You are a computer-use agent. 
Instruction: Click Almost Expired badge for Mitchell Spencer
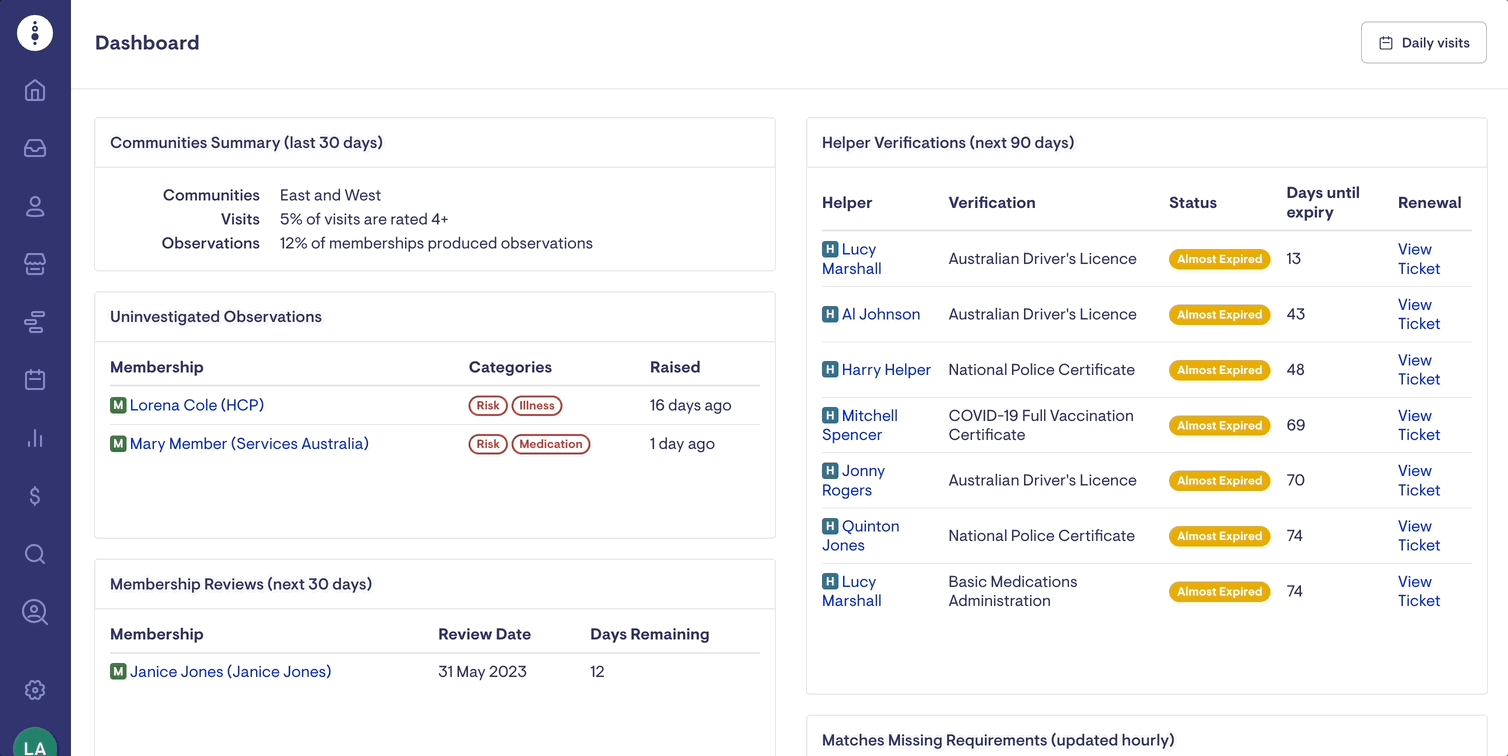click(x=1219, y=426)
